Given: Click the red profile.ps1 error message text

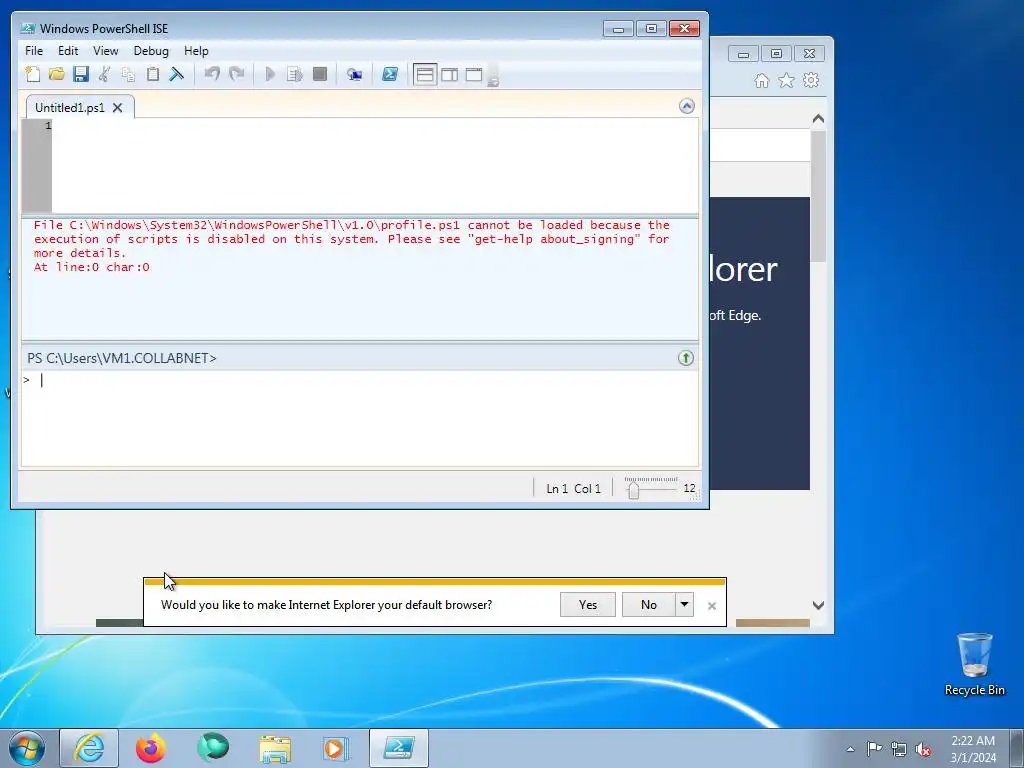Looking at the screenshot, I should 352,246.
